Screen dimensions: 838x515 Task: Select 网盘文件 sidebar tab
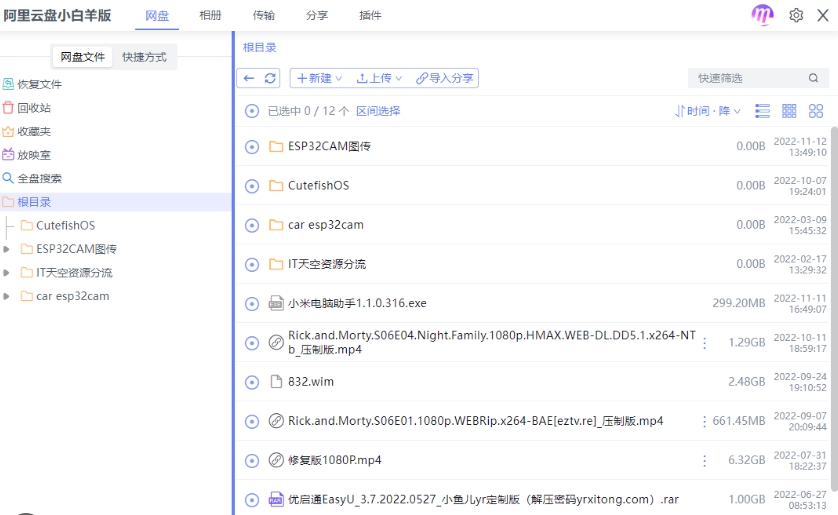82,57
